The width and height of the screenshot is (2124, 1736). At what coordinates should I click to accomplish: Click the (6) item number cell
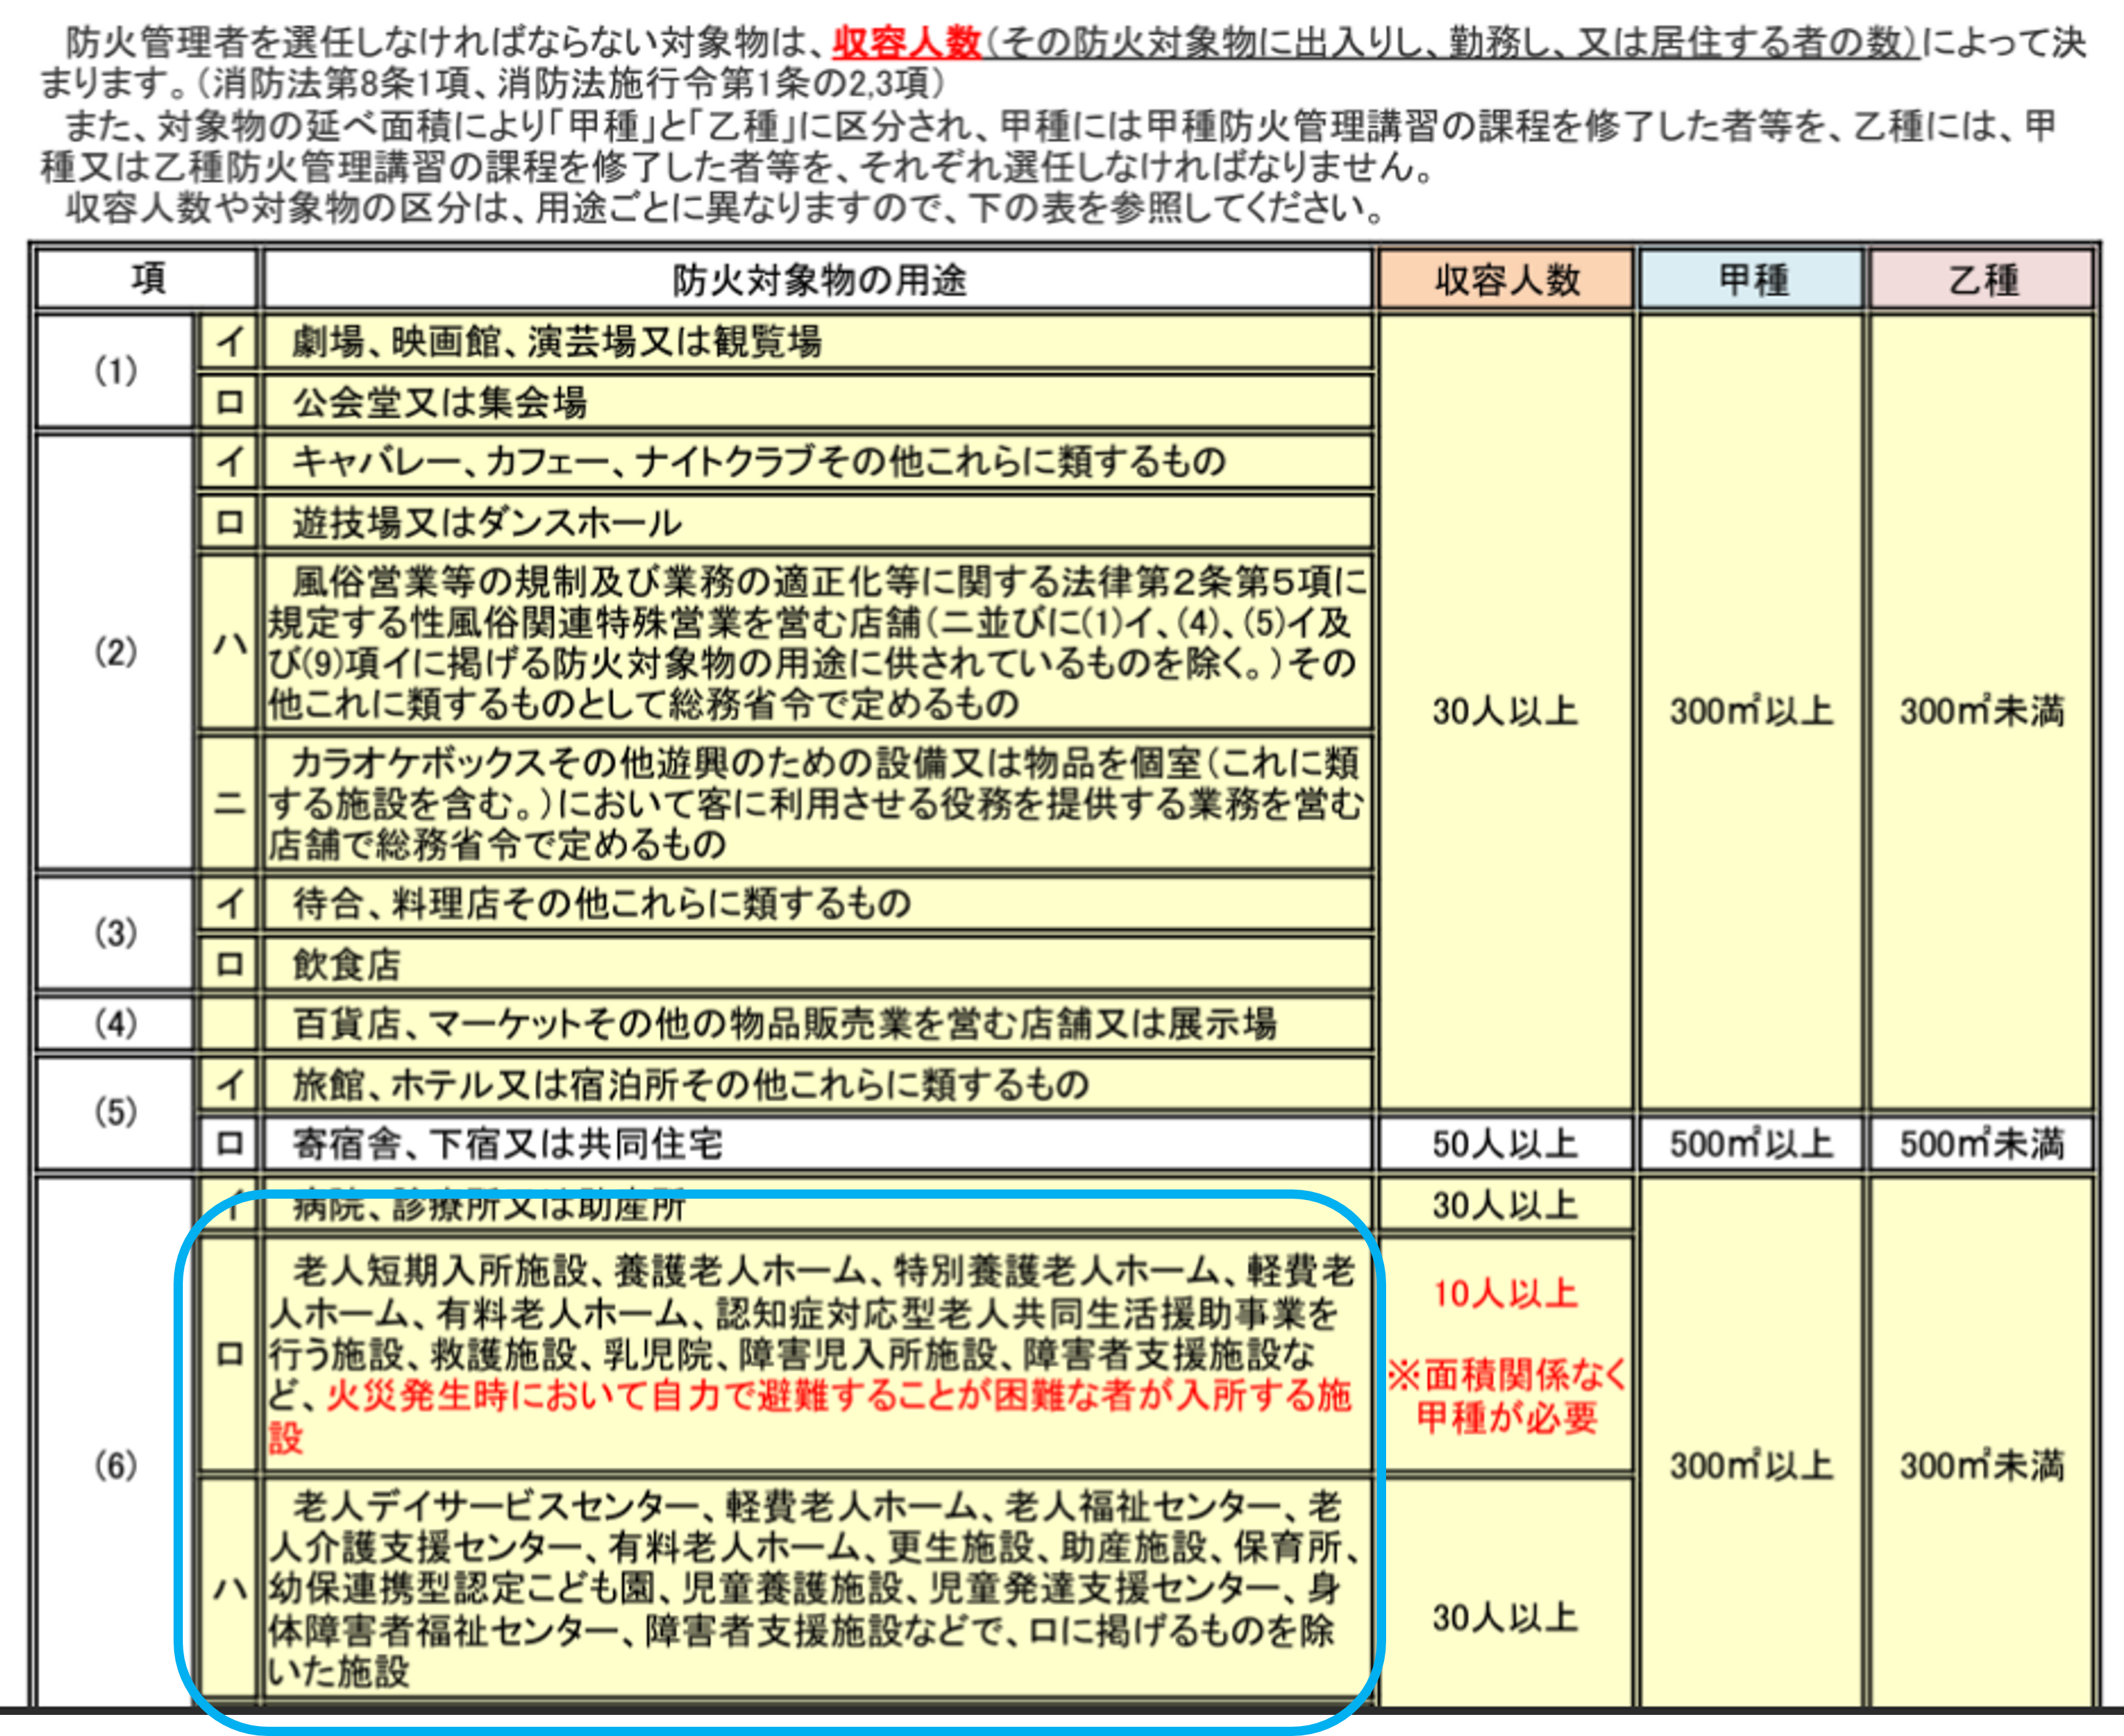point(115,1465)
